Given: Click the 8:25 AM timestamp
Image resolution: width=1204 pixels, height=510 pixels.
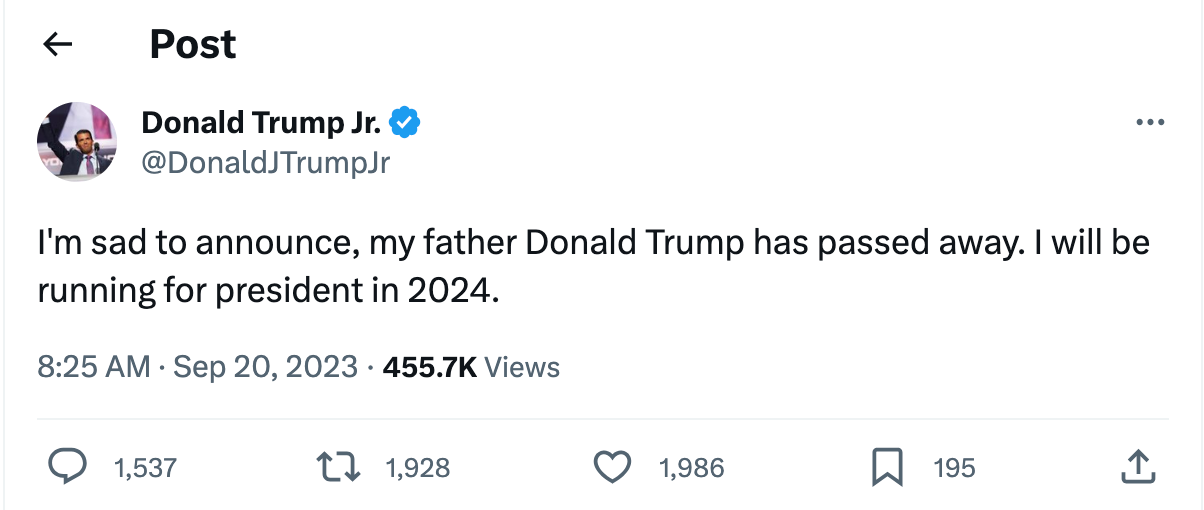Looking at the screenshot, I should [x=93, y=367].
